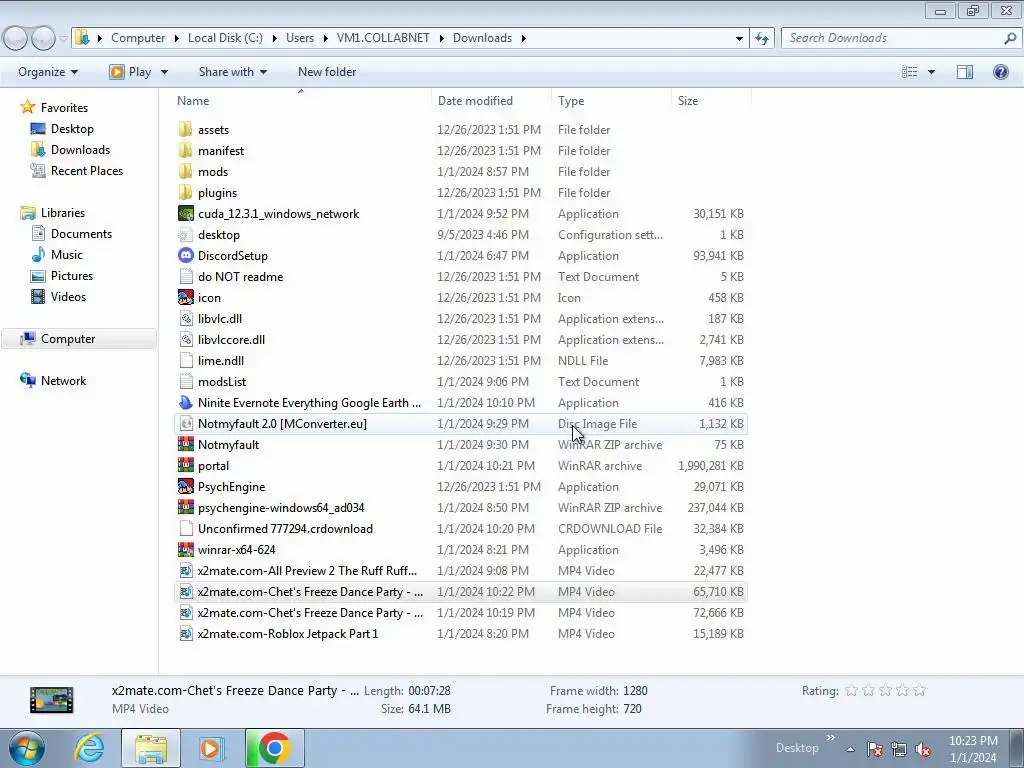The height and width of the screenshot is (768, 1024).
Task: Toggle the preview pane button
Action: point(965,72)
